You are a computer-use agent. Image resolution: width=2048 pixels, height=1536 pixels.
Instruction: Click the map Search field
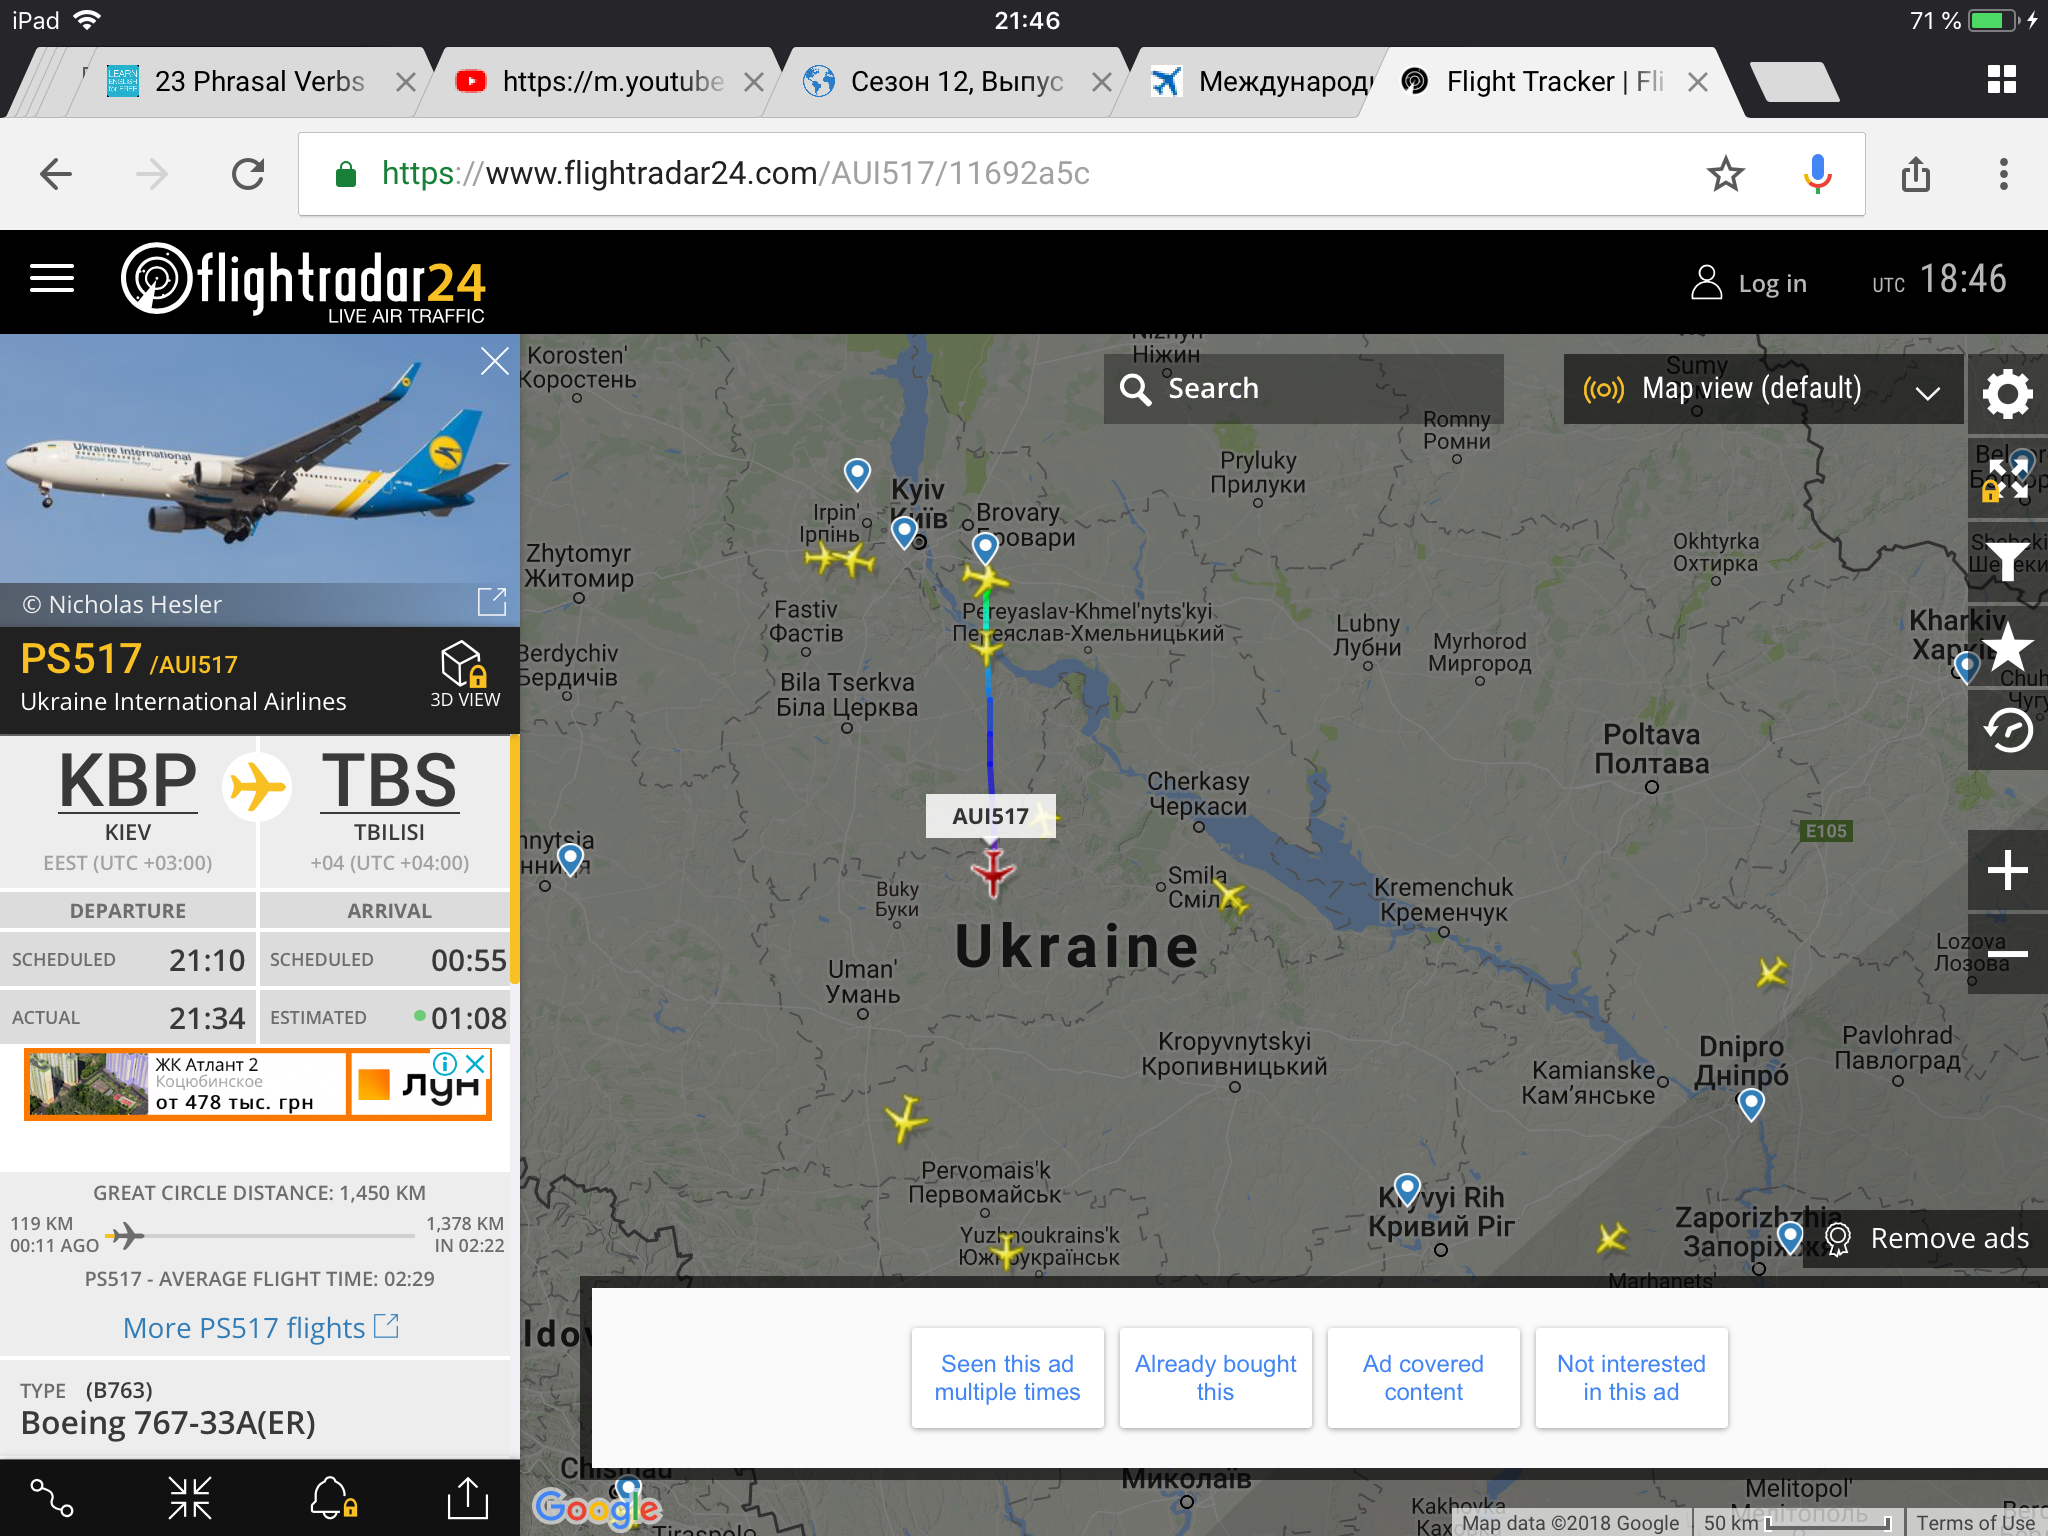pyautogui.click(x=1303, y=389)
